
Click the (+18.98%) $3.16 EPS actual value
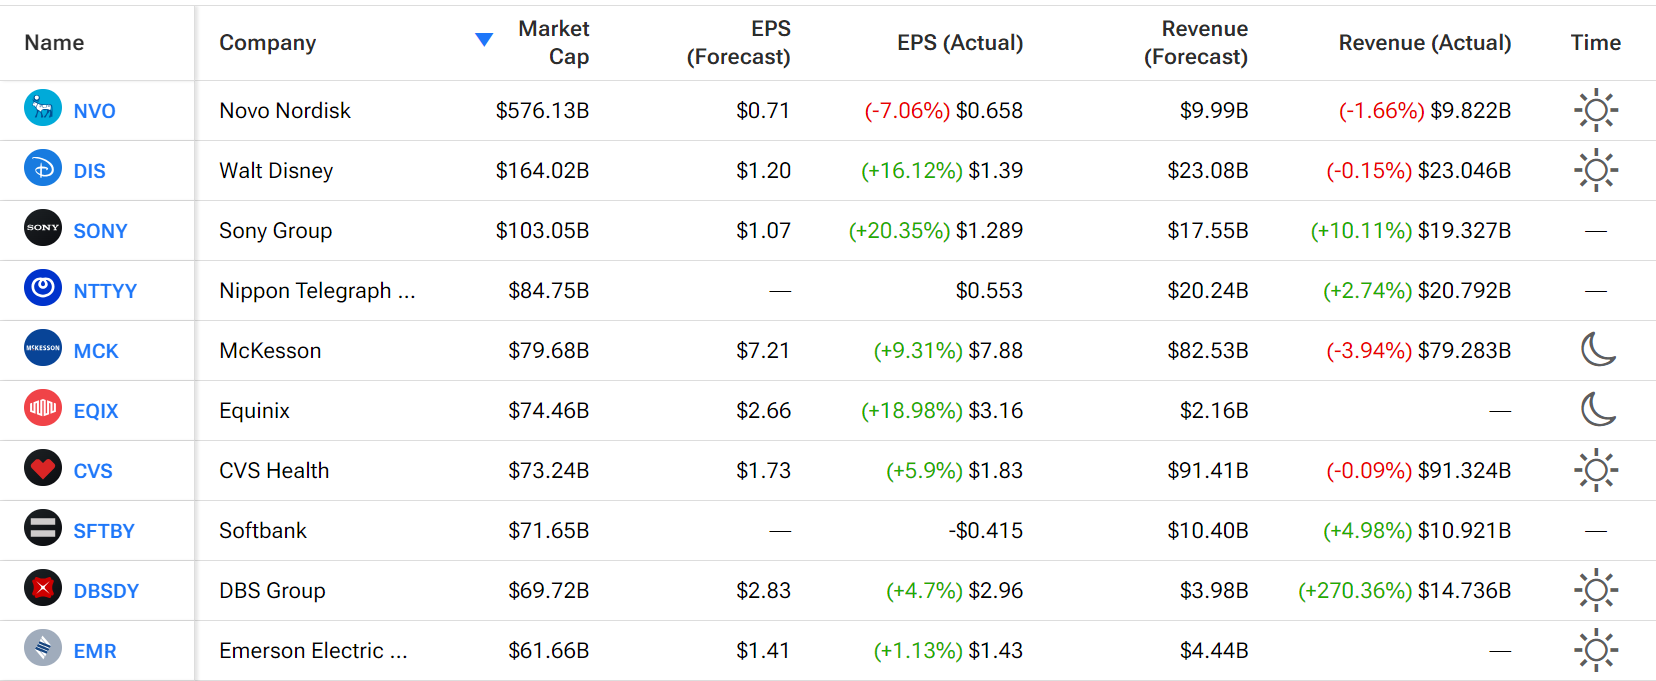point(942,411)
